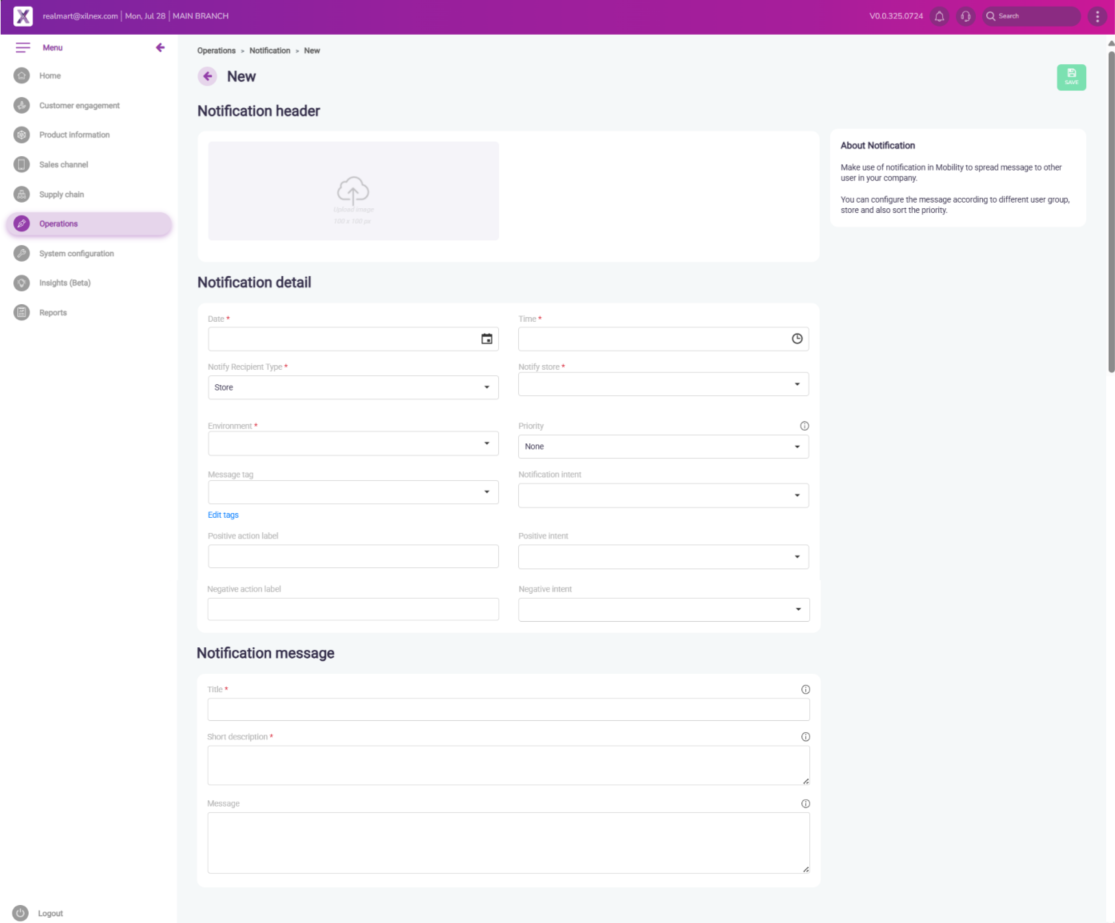This screenshot has height=923, width=1115.
Task: Open the Time clock picker icon
Action: pos(797,339)
